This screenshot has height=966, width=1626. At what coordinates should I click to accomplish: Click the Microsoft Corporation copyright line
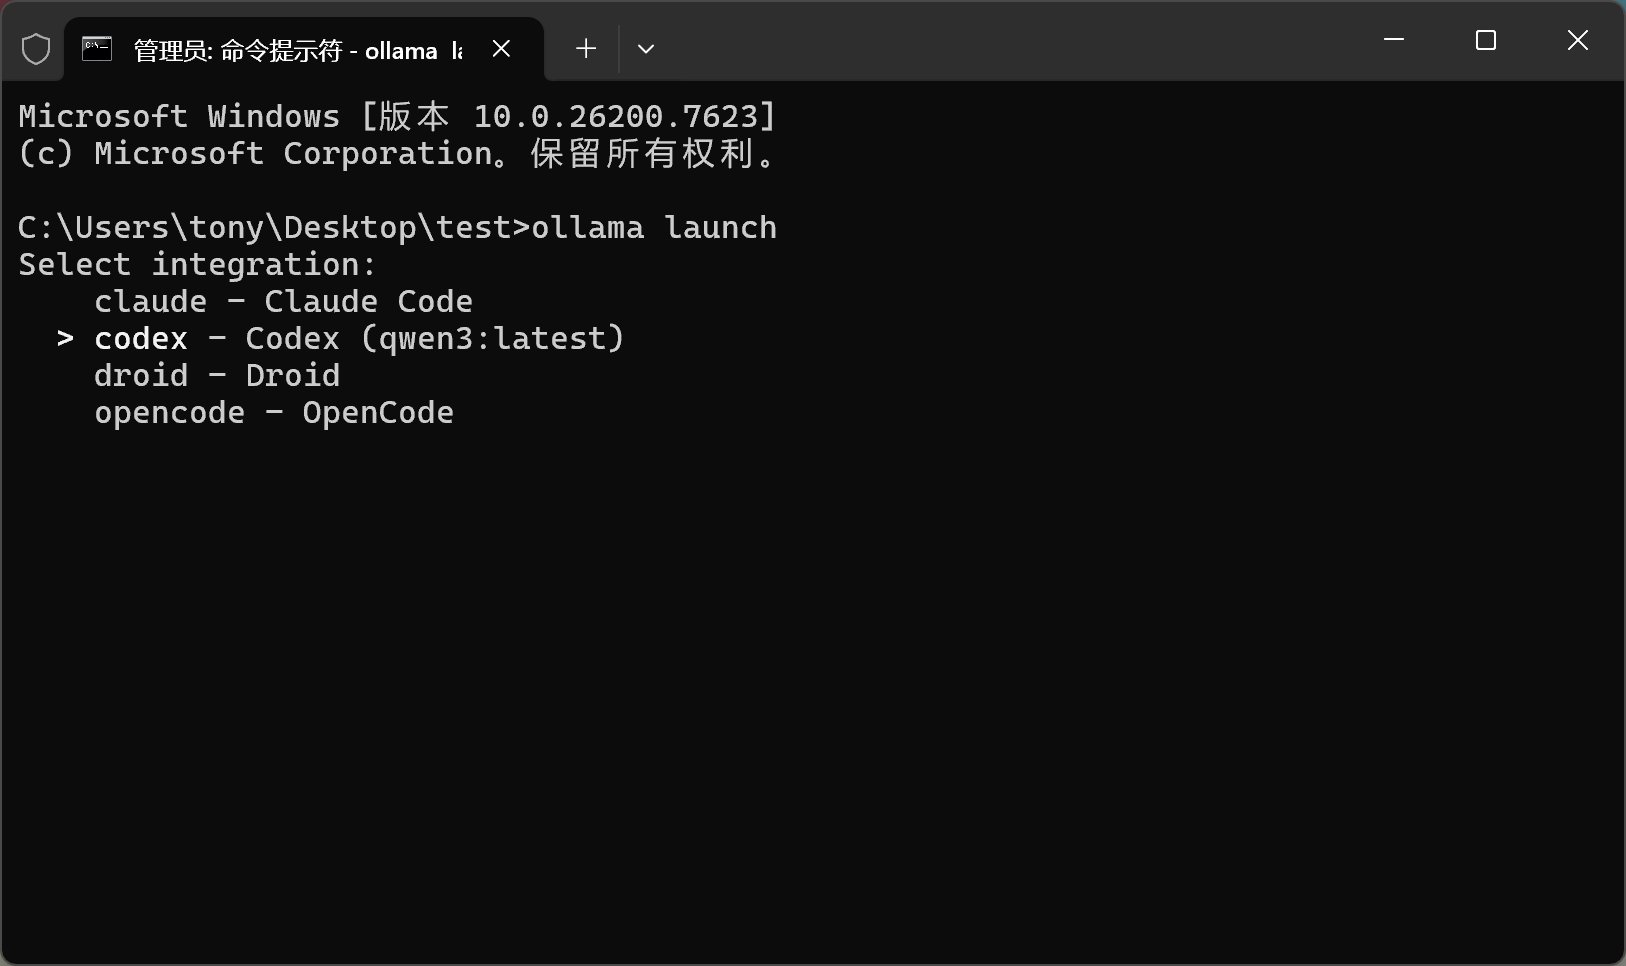tap(397, 154)
